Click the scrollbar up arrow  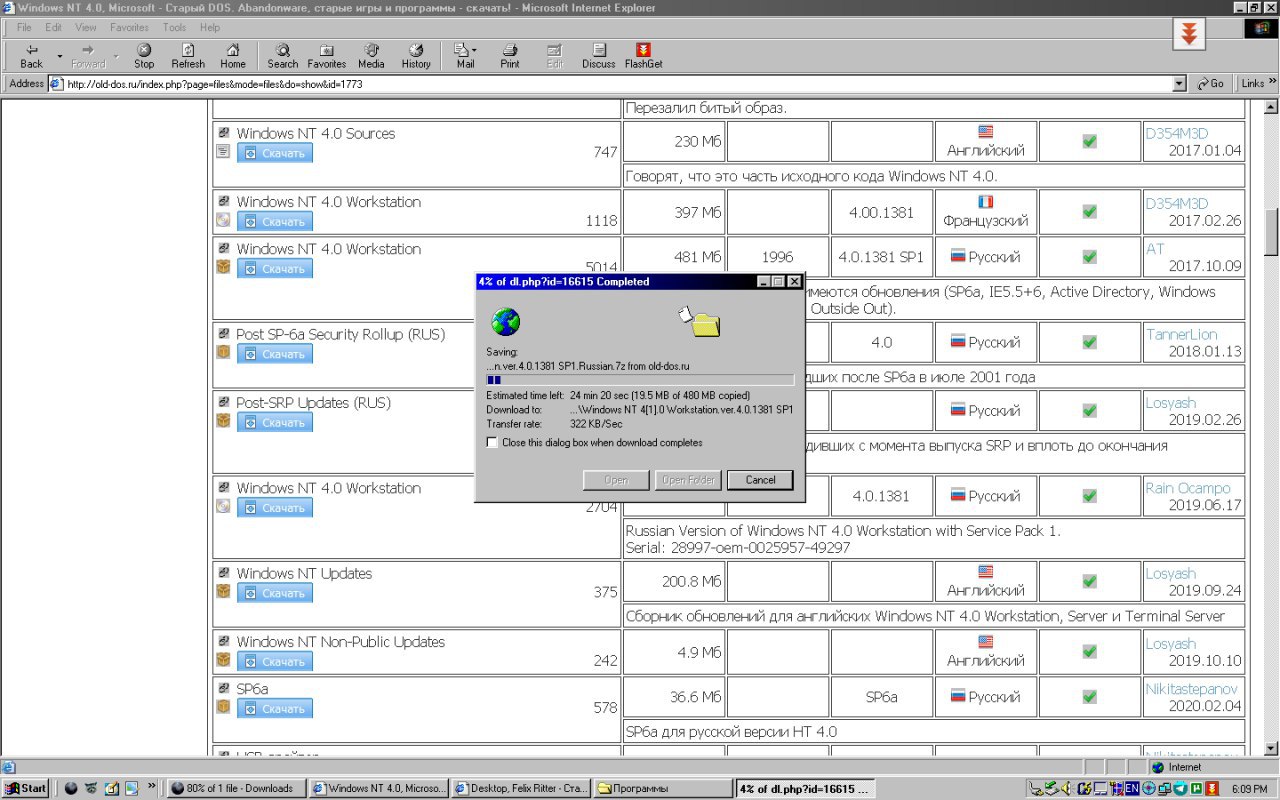(1271, 107)
